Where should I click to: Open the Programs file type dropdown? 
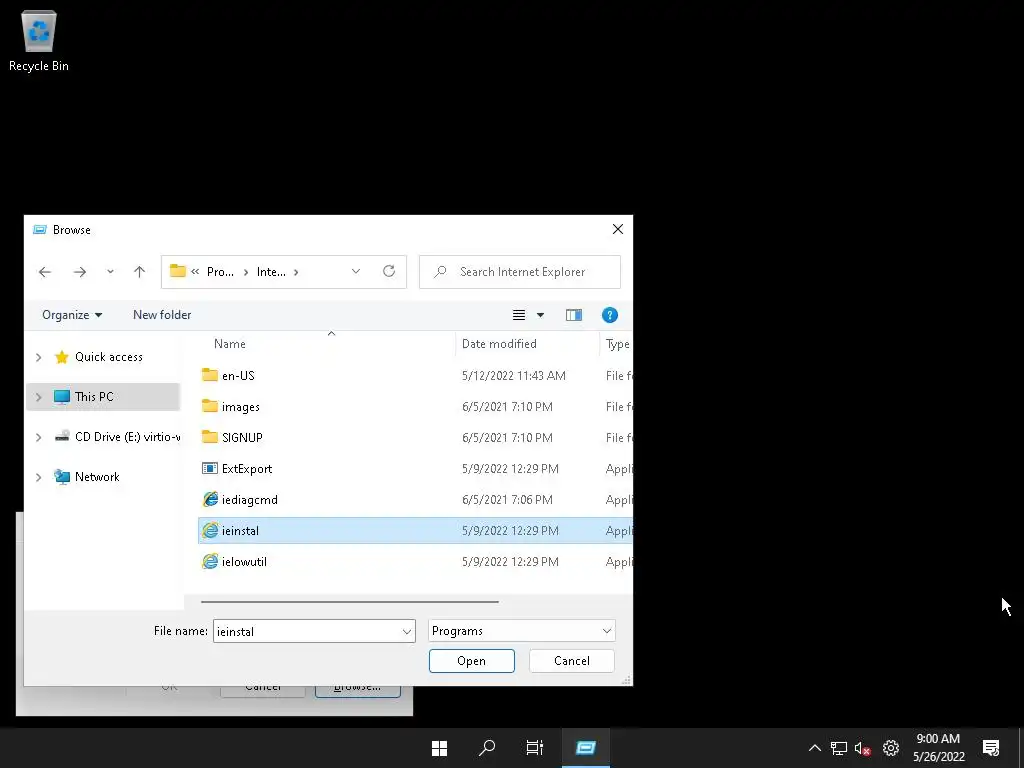pos(522,631)
